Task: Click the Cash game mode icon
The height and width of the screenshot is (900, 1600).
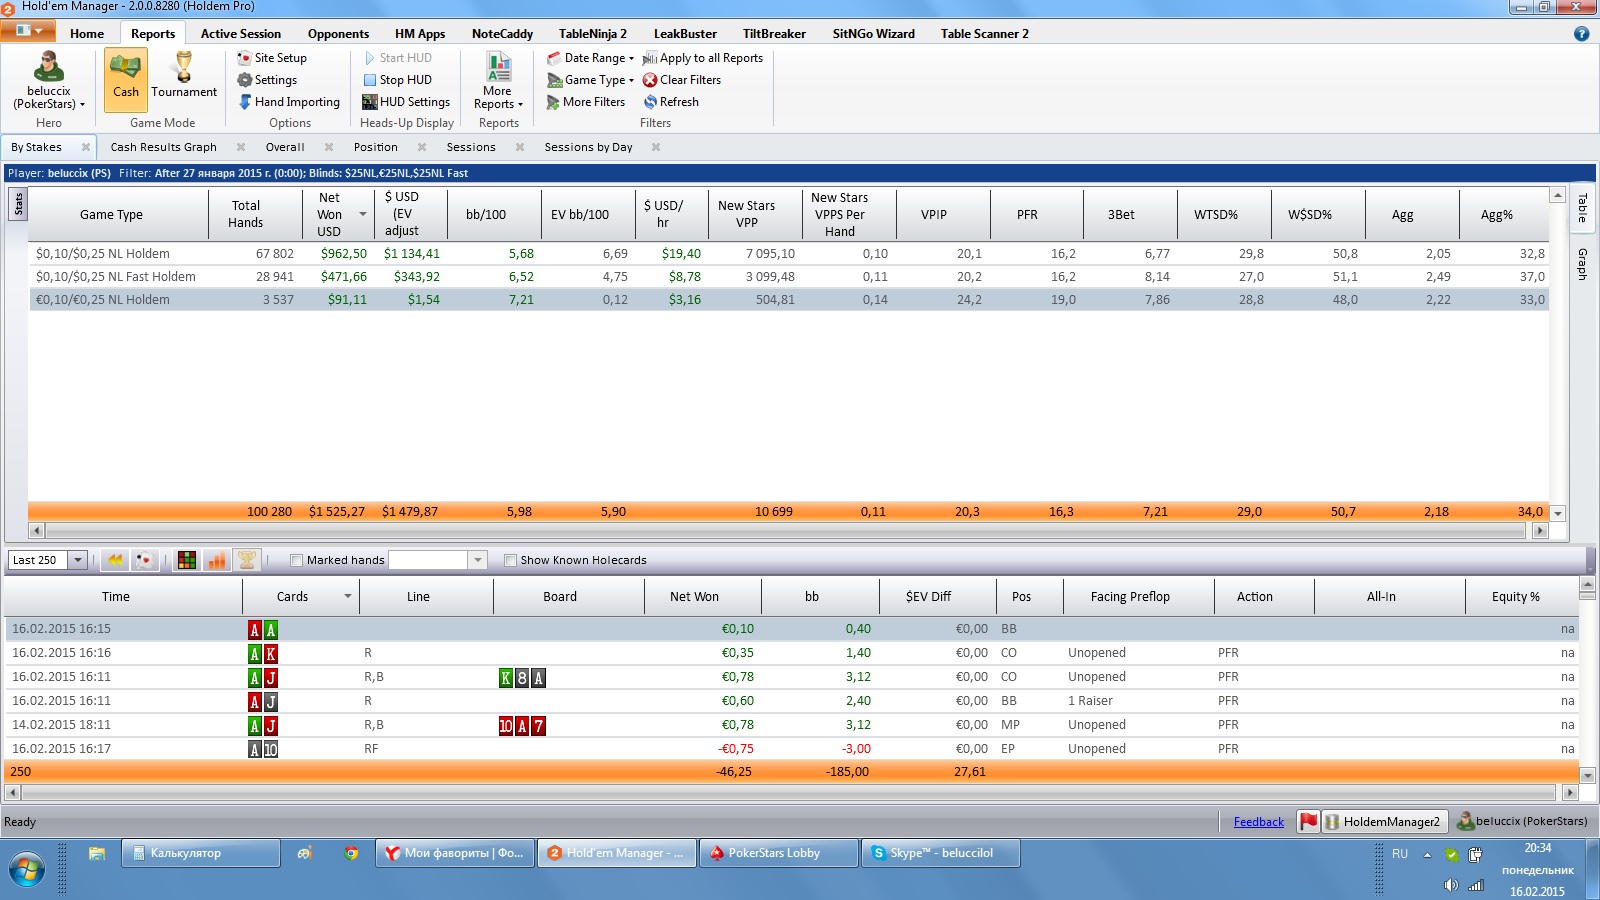Action: [126, 68]
